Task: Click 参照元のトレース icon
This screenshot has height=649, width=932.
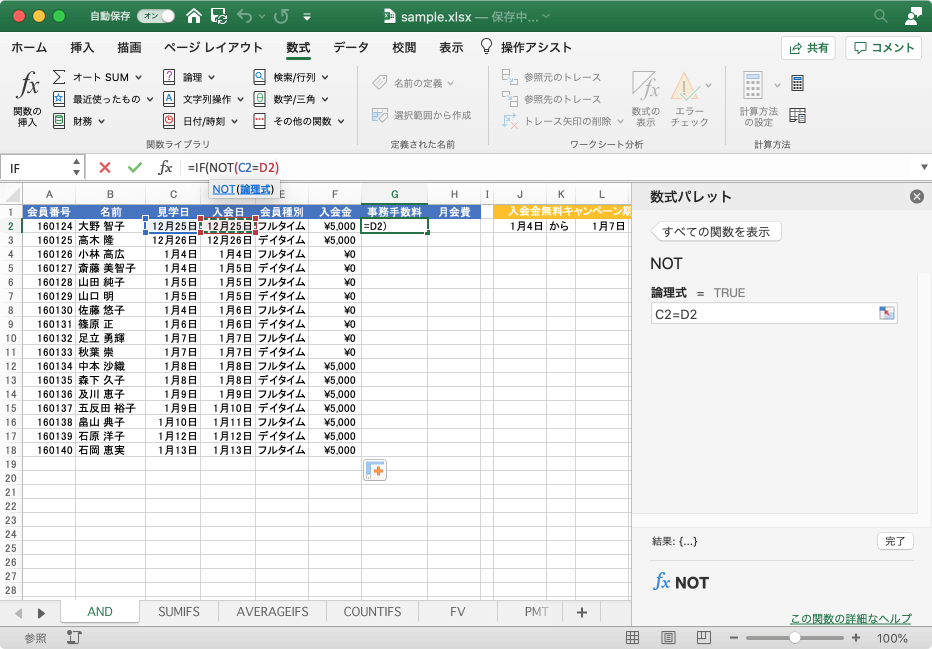Action: [509, 77]
